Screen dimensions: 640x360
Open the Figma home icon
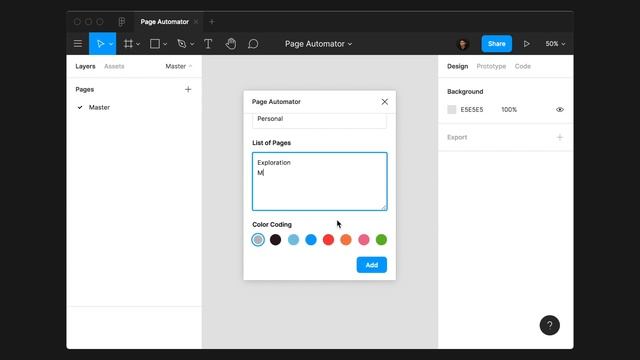122,22
